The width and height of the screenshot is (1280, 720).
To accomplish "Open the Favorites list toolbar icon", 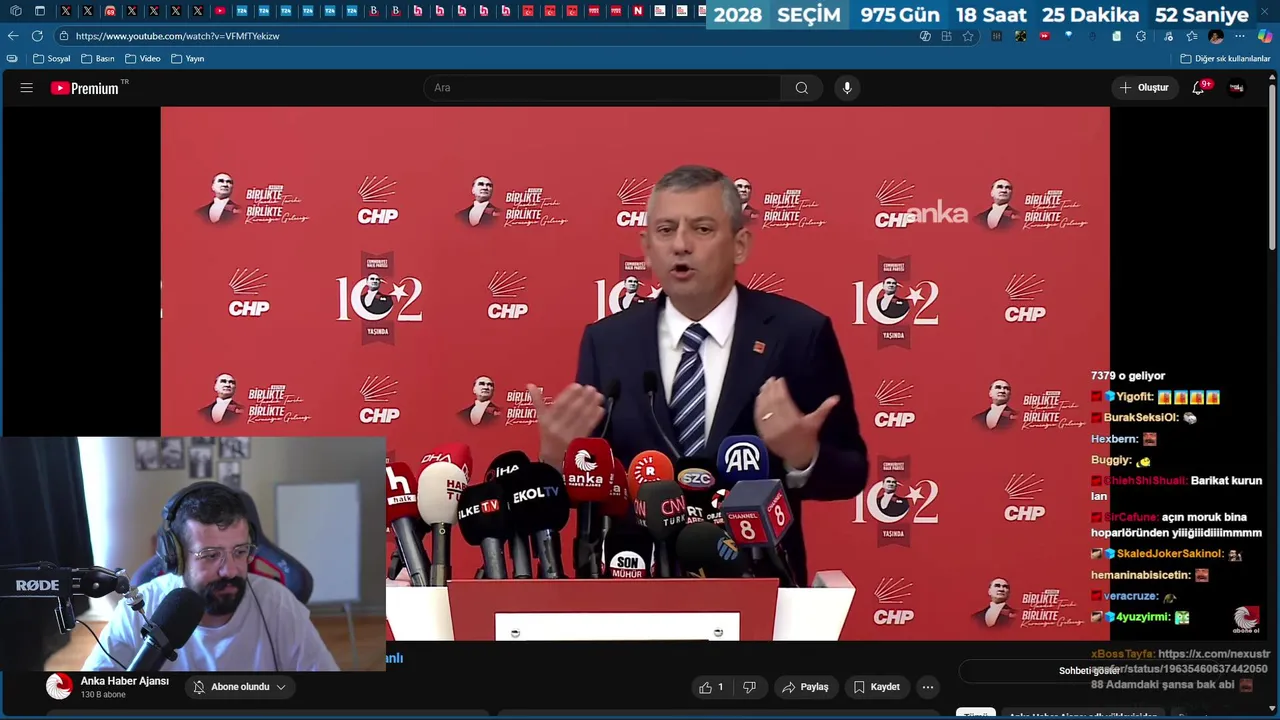I will [1192, 36].
